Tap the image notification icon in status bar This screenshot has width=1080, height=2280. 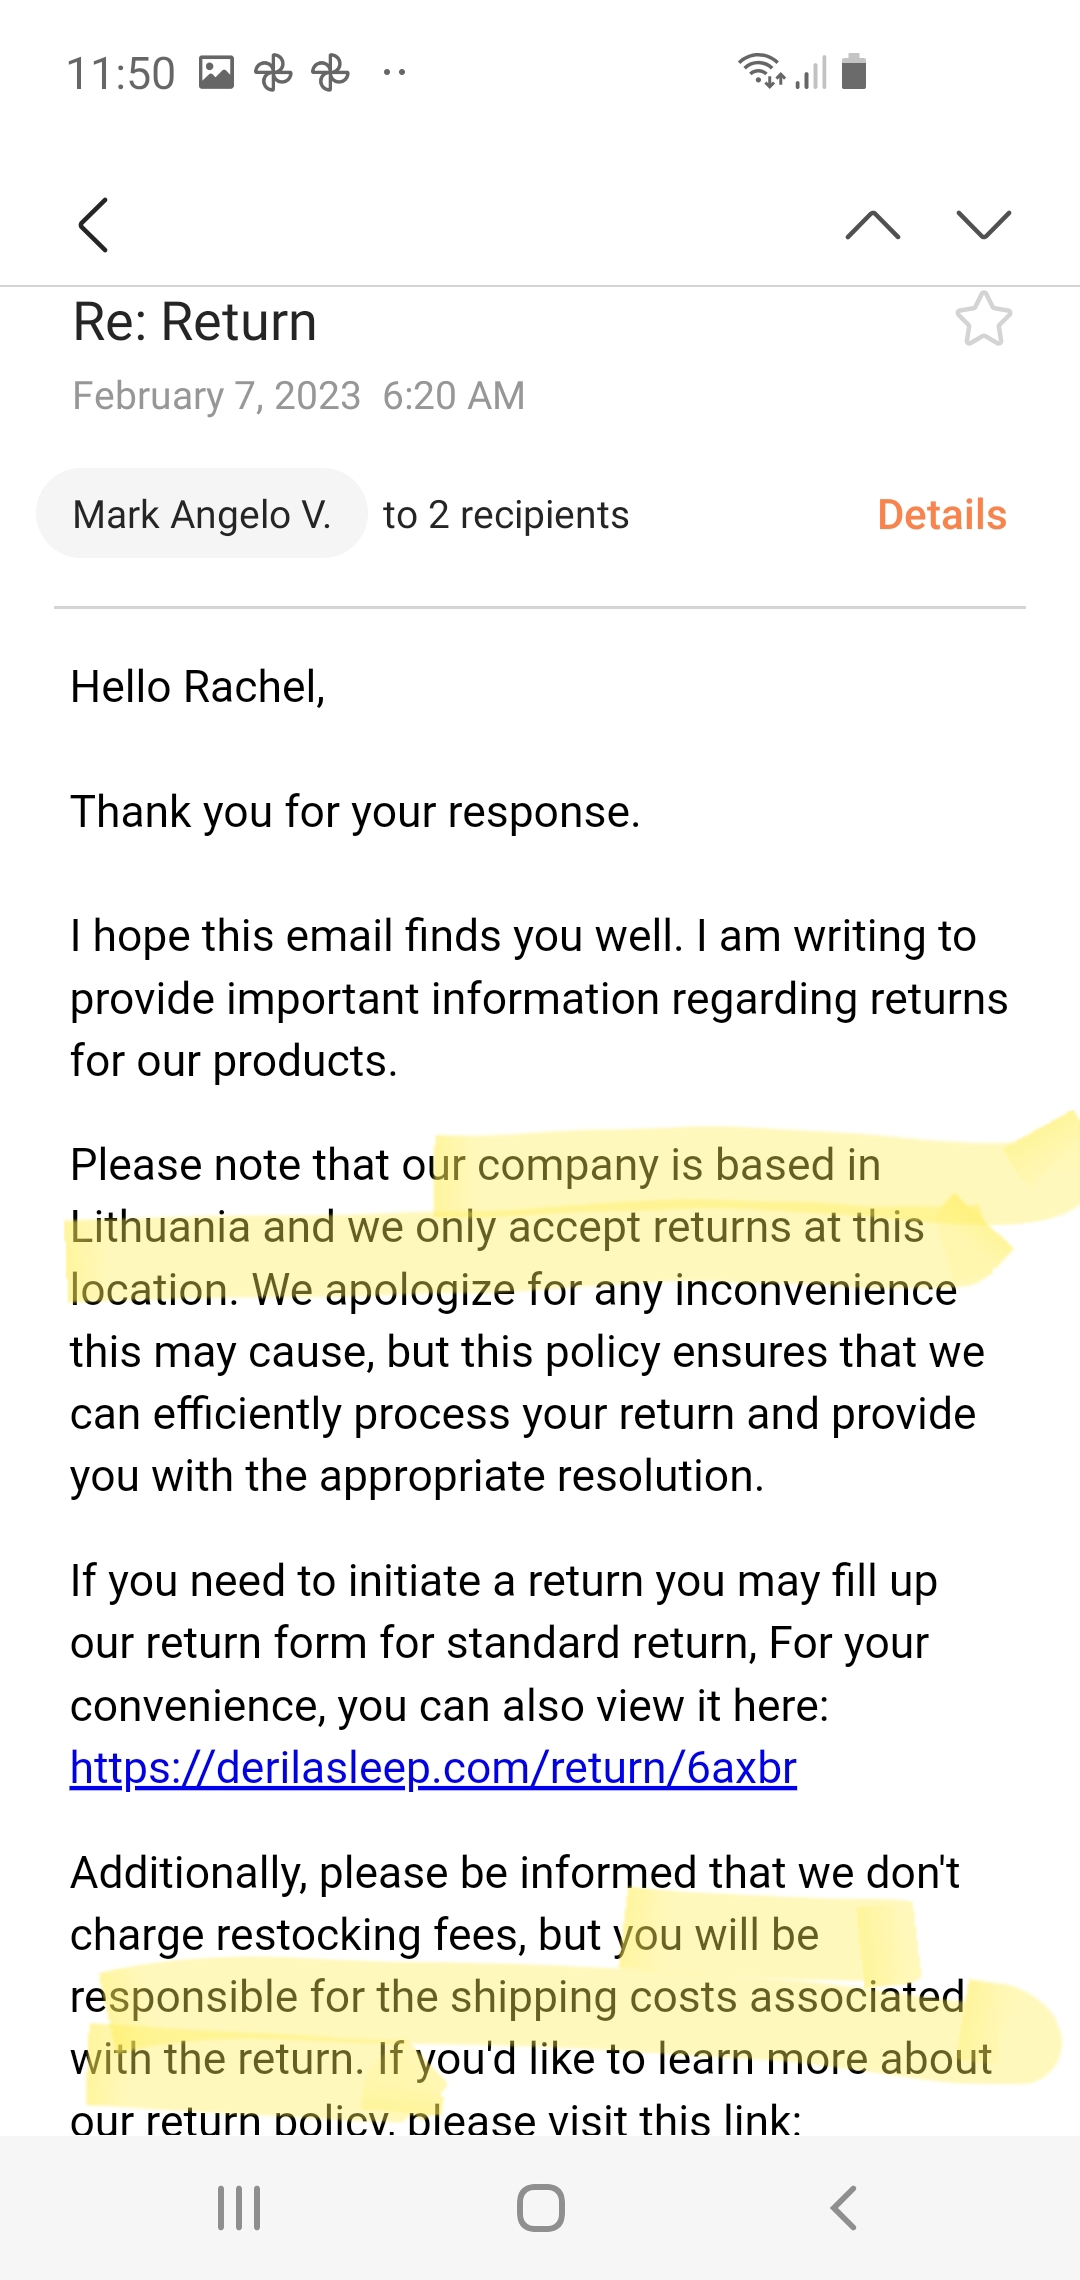[x=216, y=73]
